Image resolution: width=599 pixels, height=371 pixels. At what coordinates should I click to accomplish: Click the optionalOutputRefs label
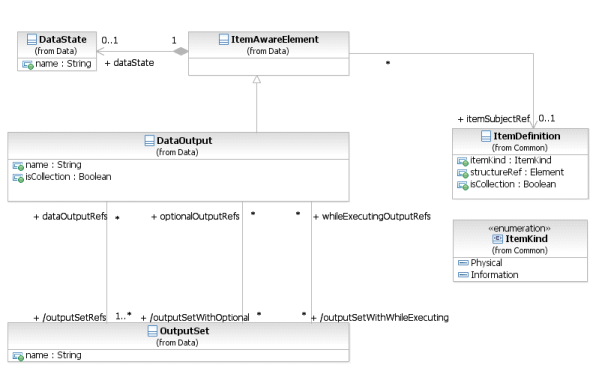click(195, 217)
